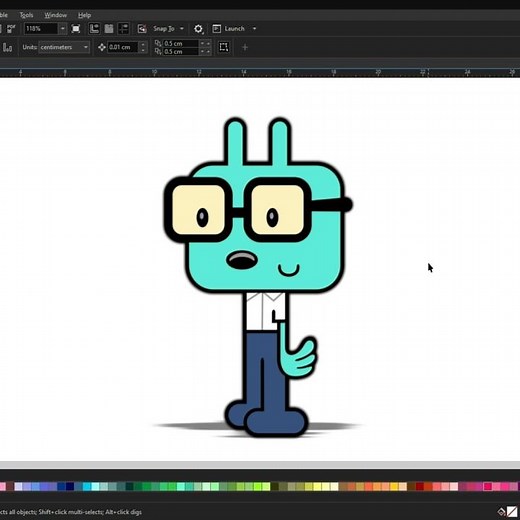Click the upper 0.5 cm duplicate distance field
Viewport: 520px width, 520px height.
(x=181, y=43)
